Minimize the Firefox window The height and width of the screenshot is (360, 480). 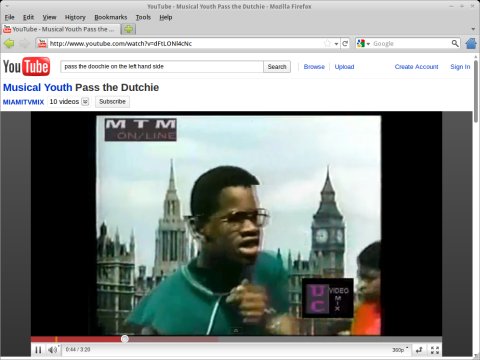pyautogui.click(x=452, y=6)
